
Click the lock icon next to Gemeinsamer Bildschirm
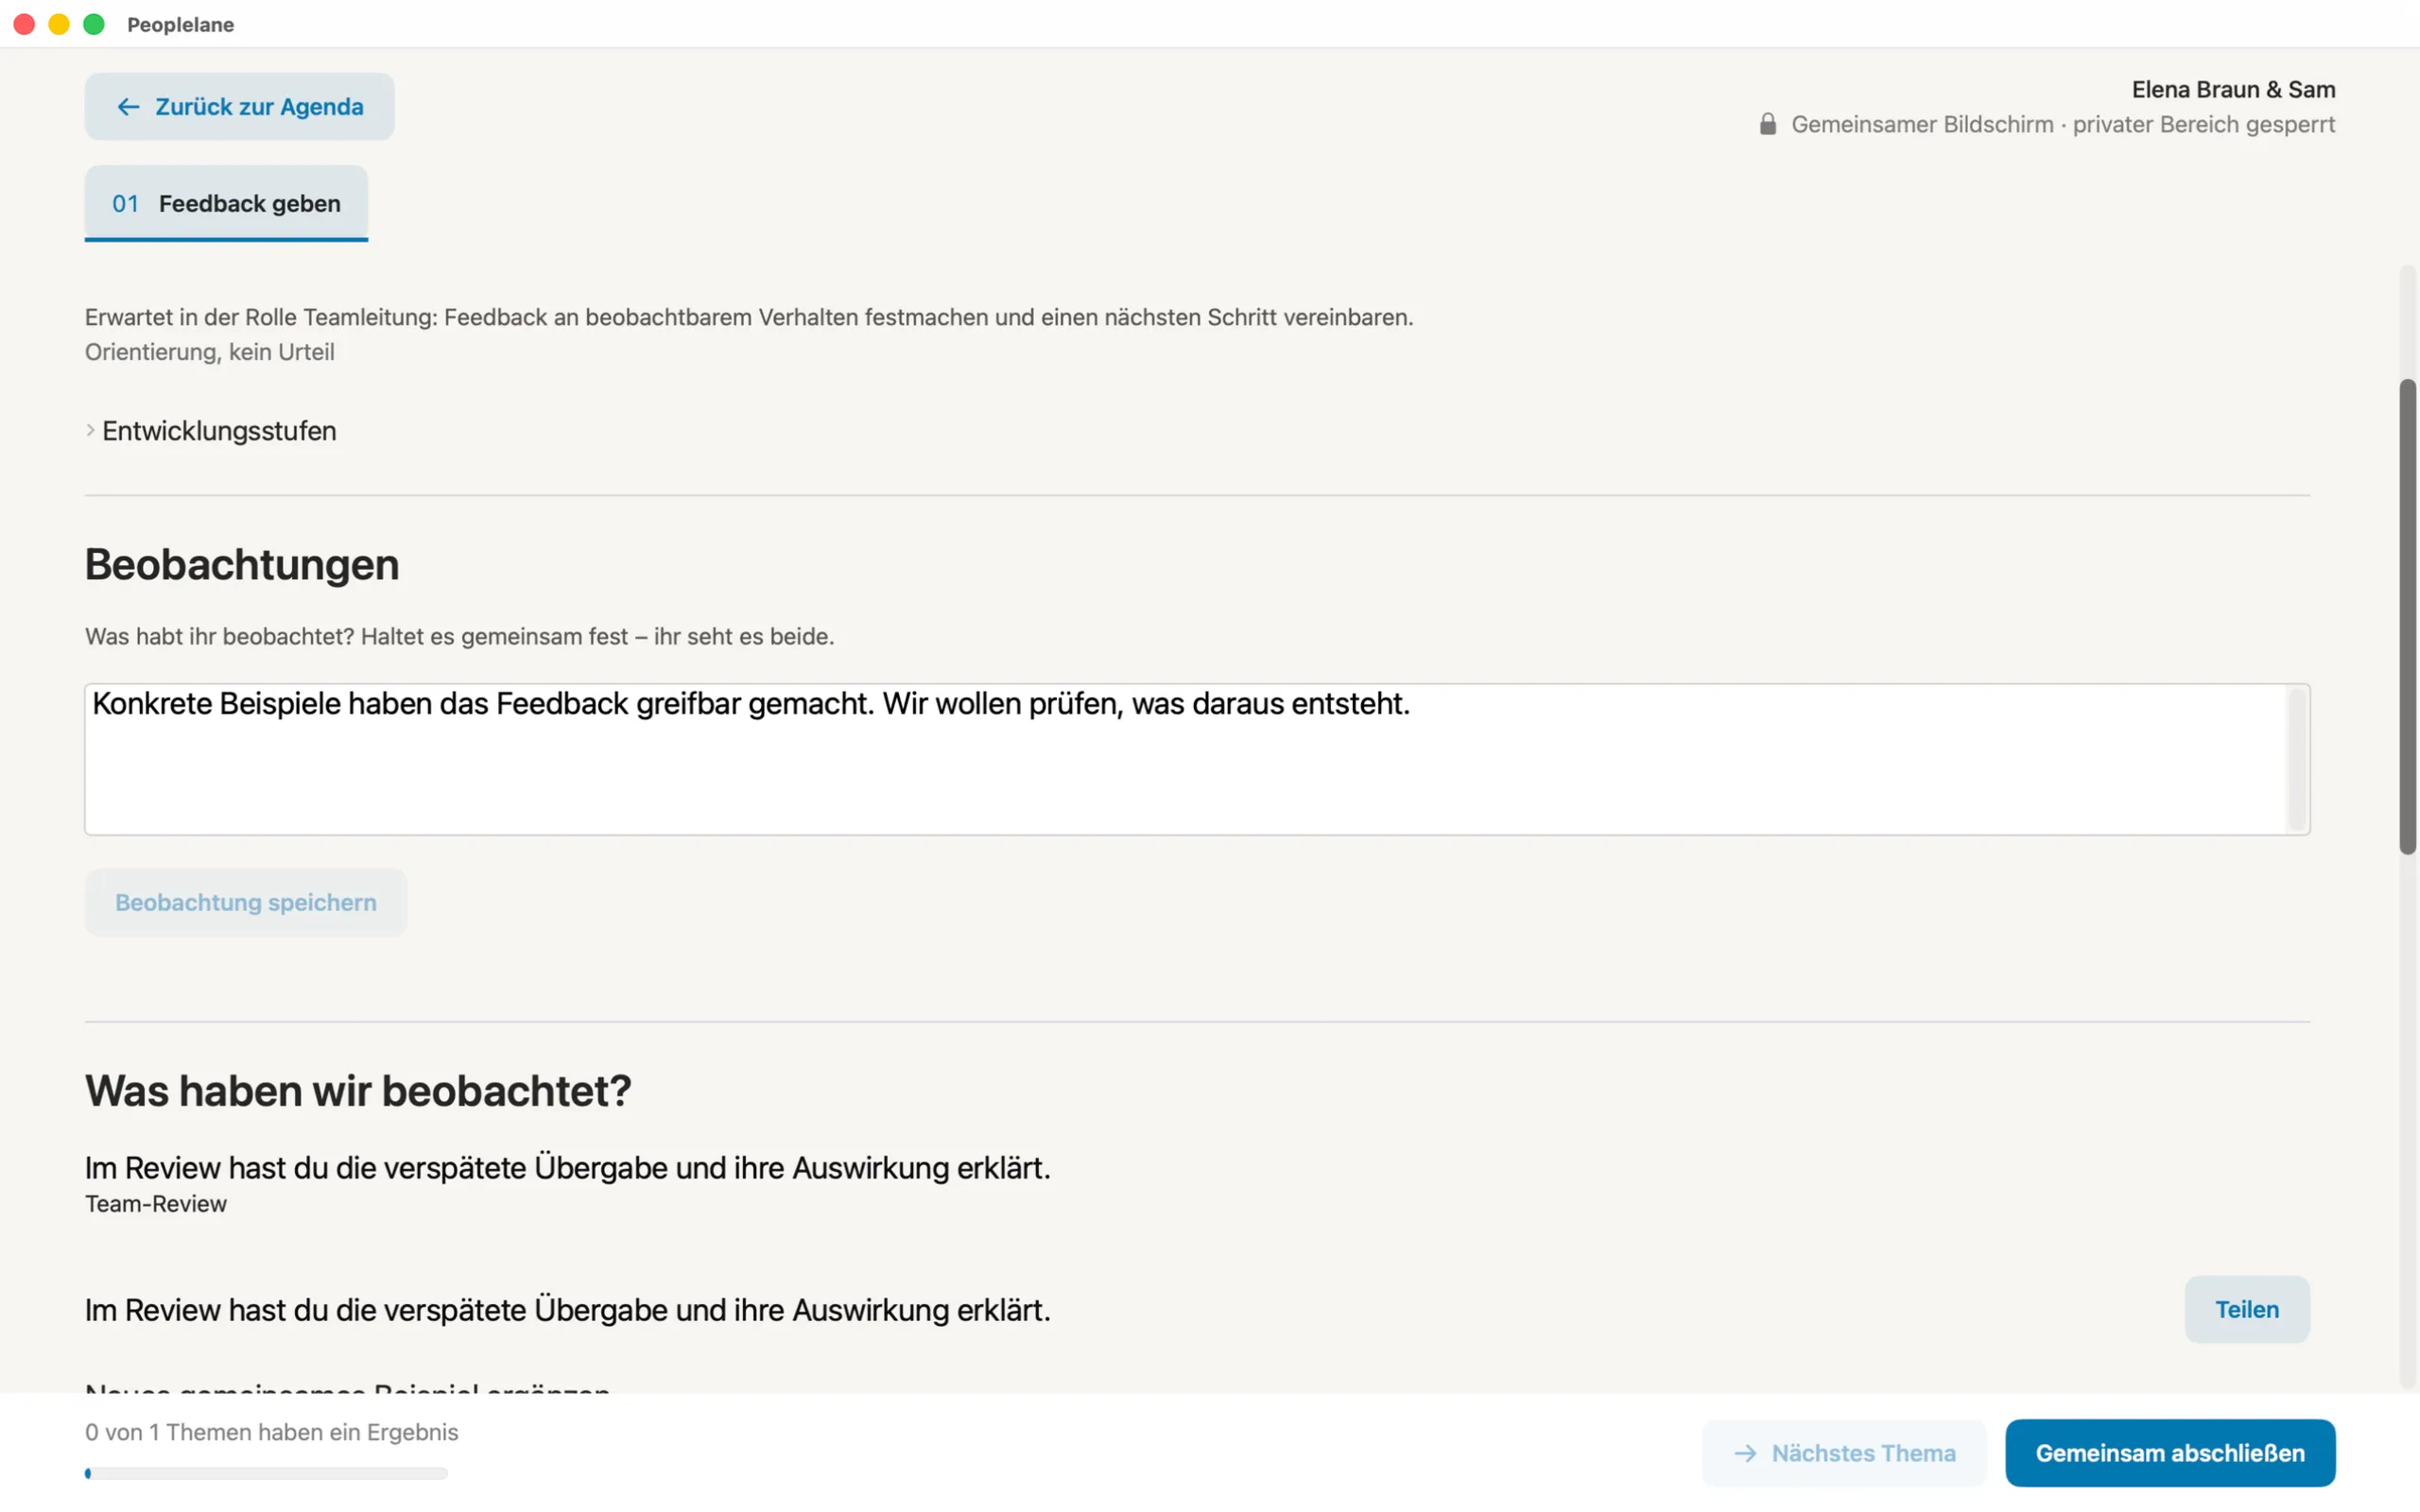point(1768,124)
